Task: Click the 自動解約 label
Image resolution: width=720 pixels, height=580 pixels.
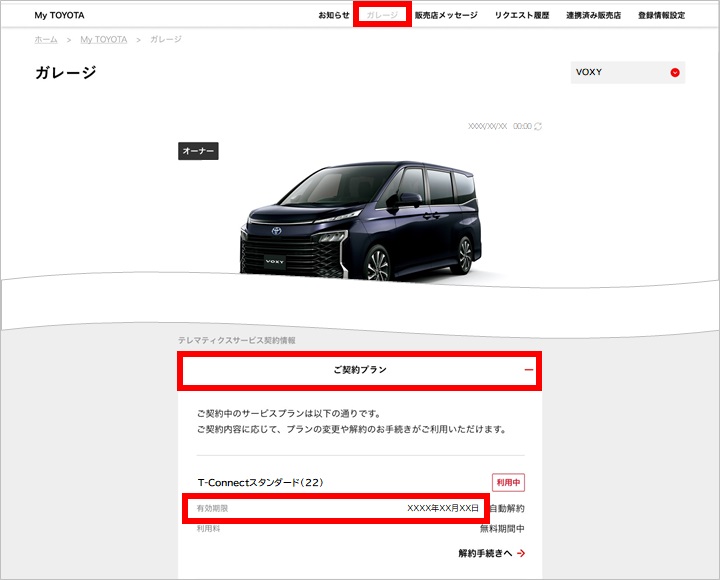Action: tap(507, 508)
